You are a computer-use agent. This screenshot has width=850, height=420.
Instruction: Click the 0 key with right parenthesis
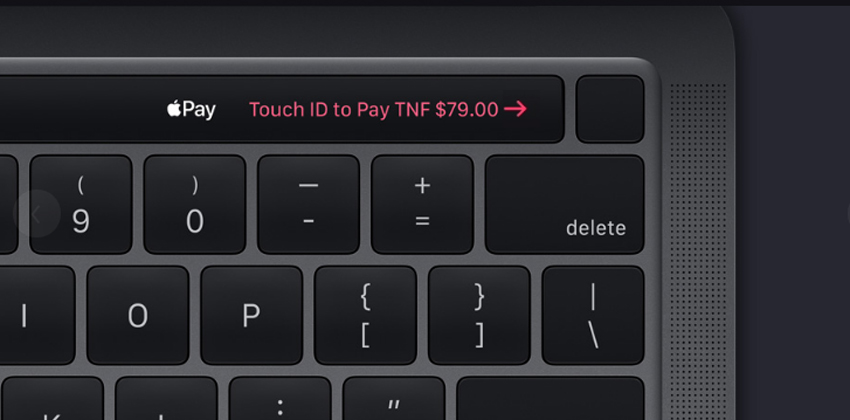point(195,204)
